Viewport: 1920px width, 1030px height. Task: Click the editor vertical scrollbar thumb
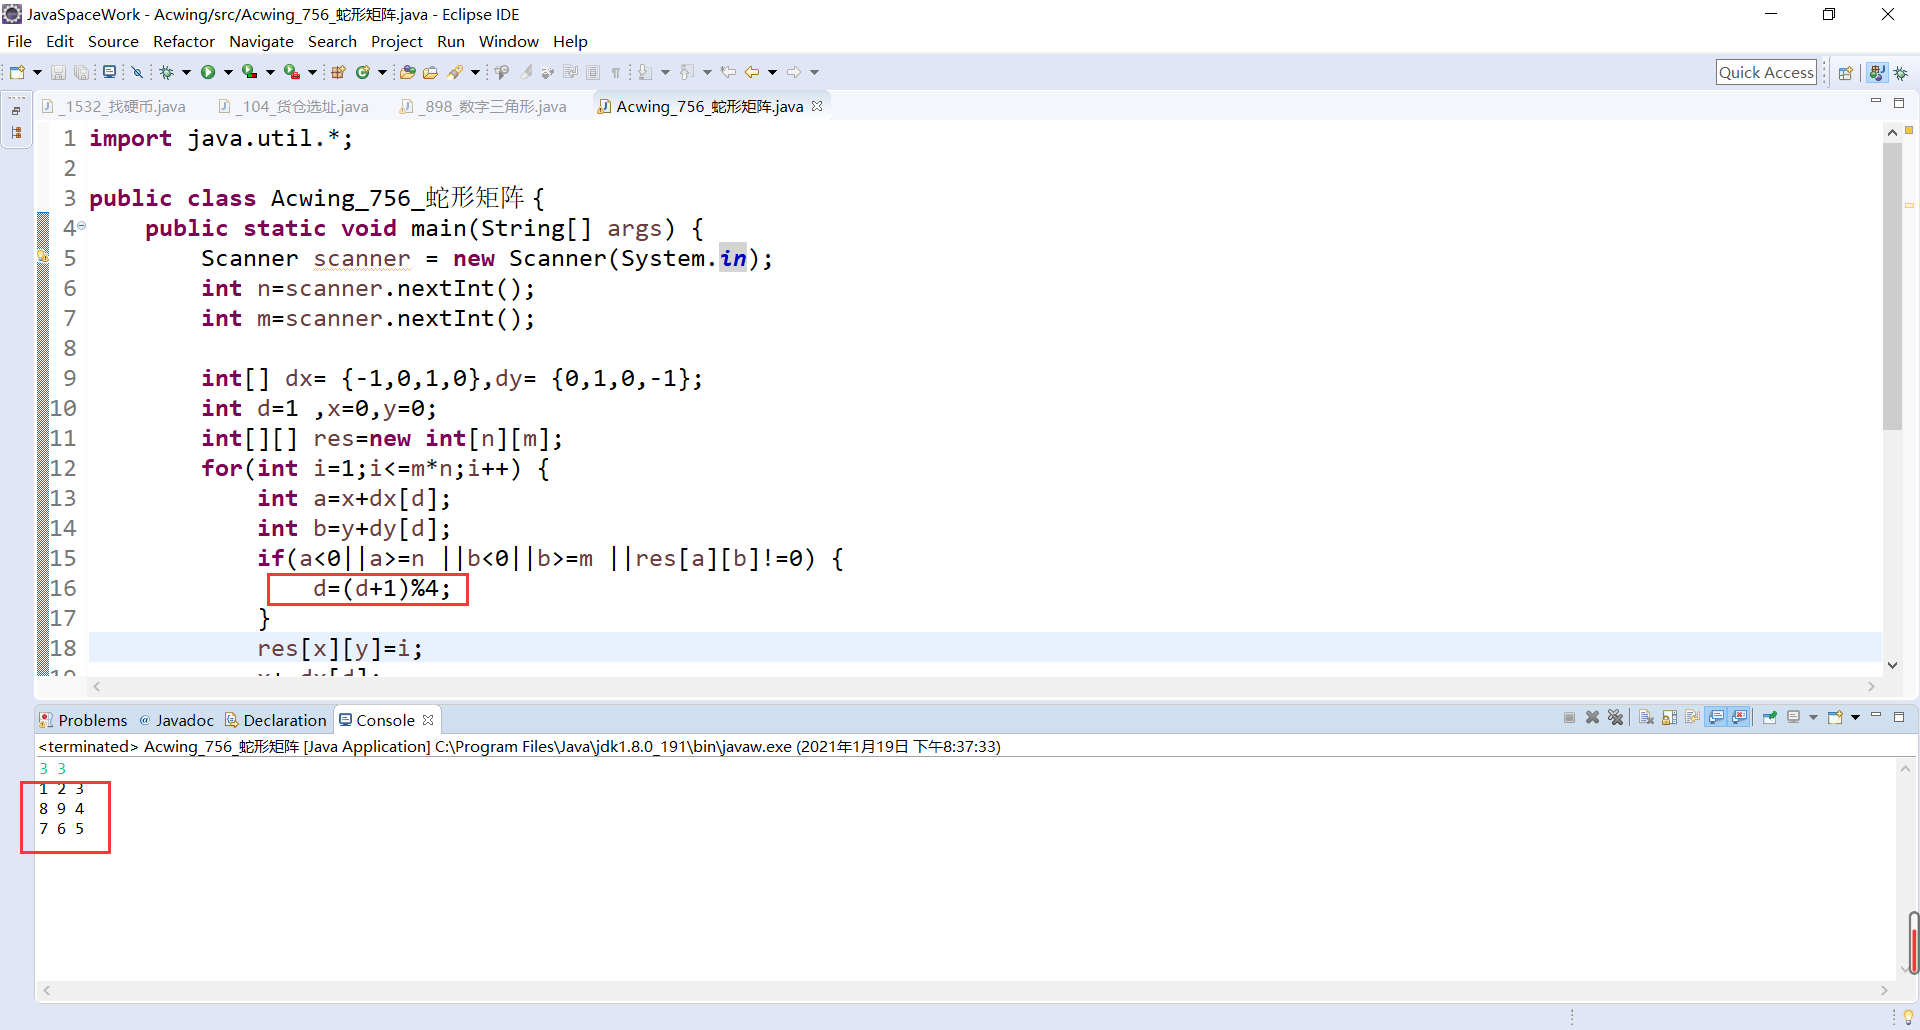(x=1892, y=286)
